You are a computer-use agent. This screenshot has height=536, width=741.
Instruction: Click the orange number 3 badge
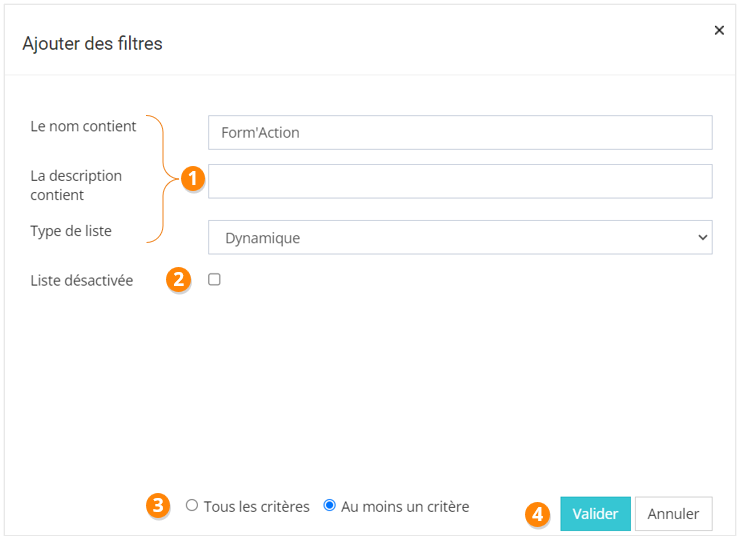[158, 506]
